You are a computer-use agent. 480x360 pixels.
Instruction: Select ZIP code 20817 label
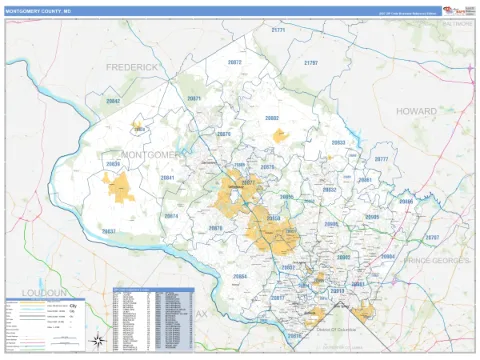278,298
